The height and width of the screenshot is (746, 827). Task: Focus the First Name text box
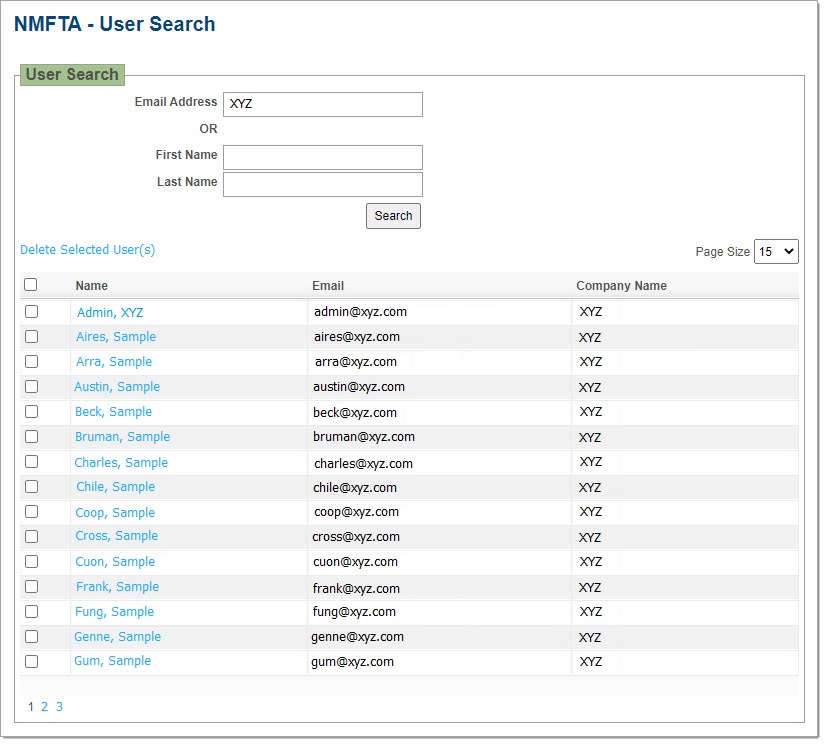(x=323, y=157)
